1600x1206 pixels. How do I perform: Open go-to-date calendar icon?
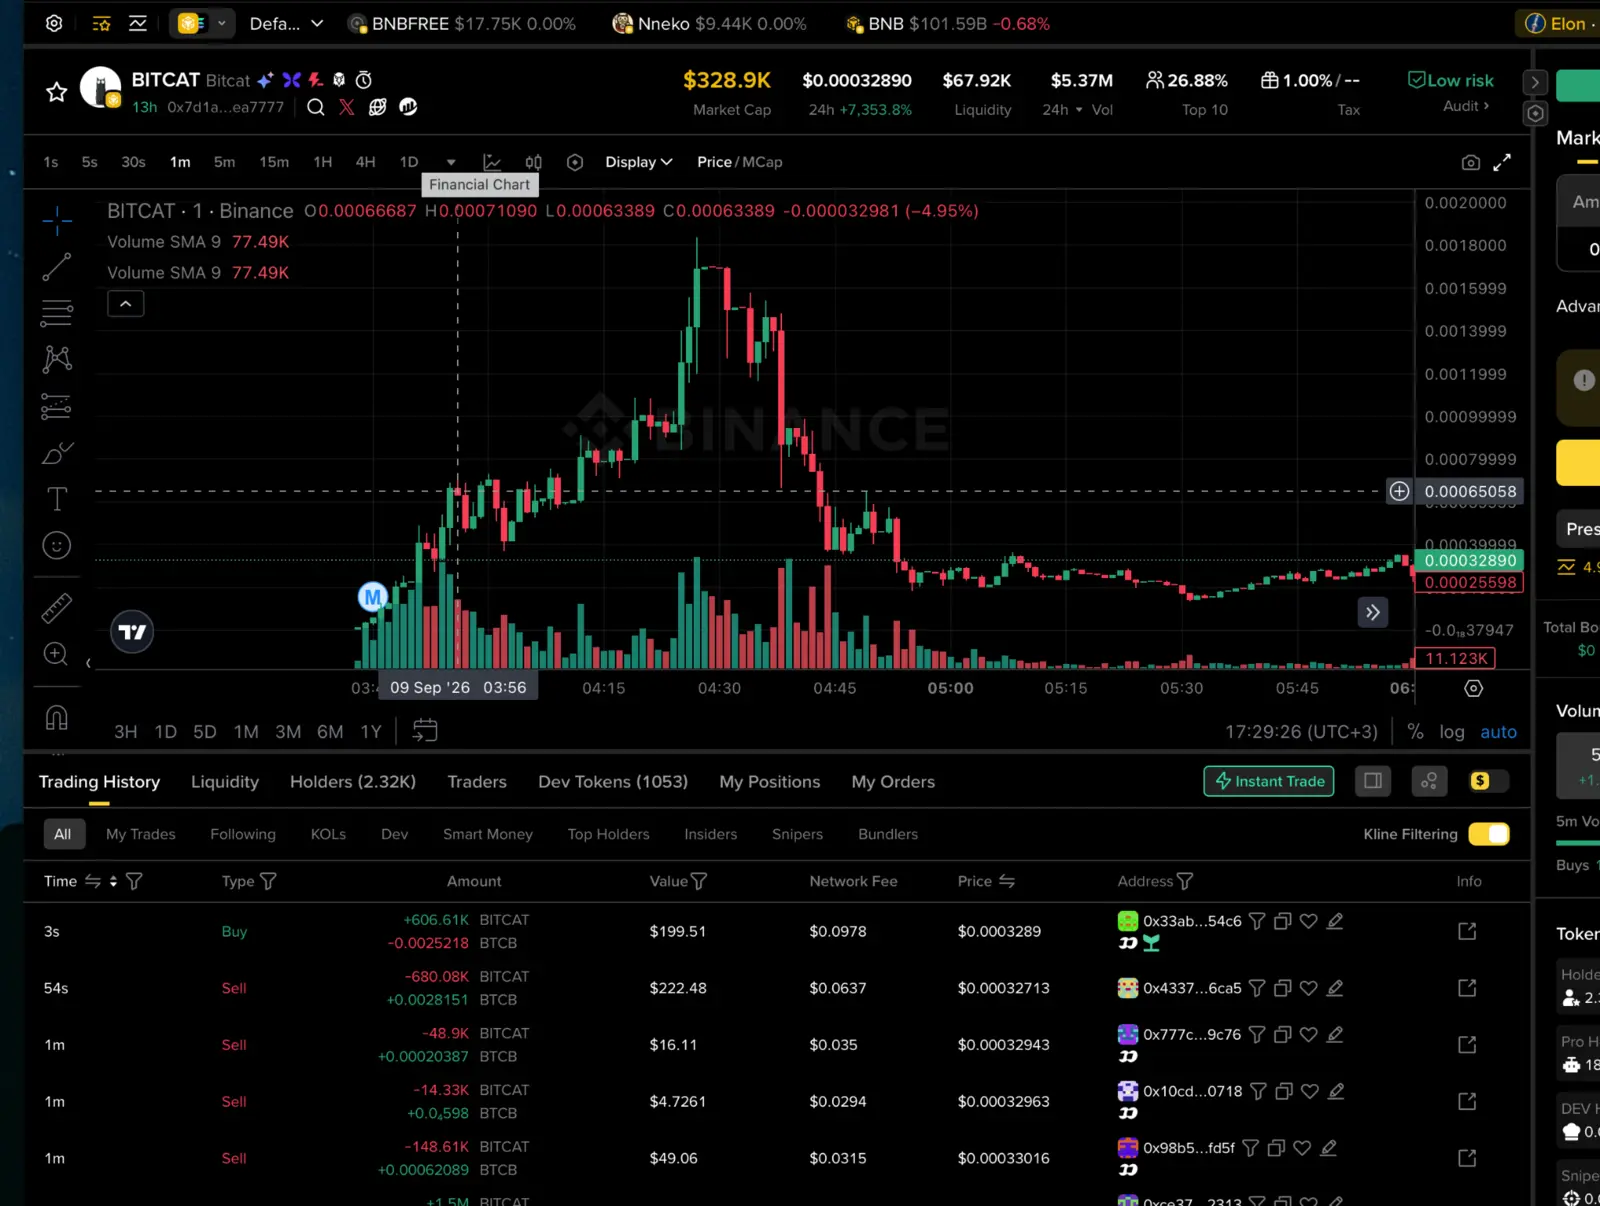425,731
